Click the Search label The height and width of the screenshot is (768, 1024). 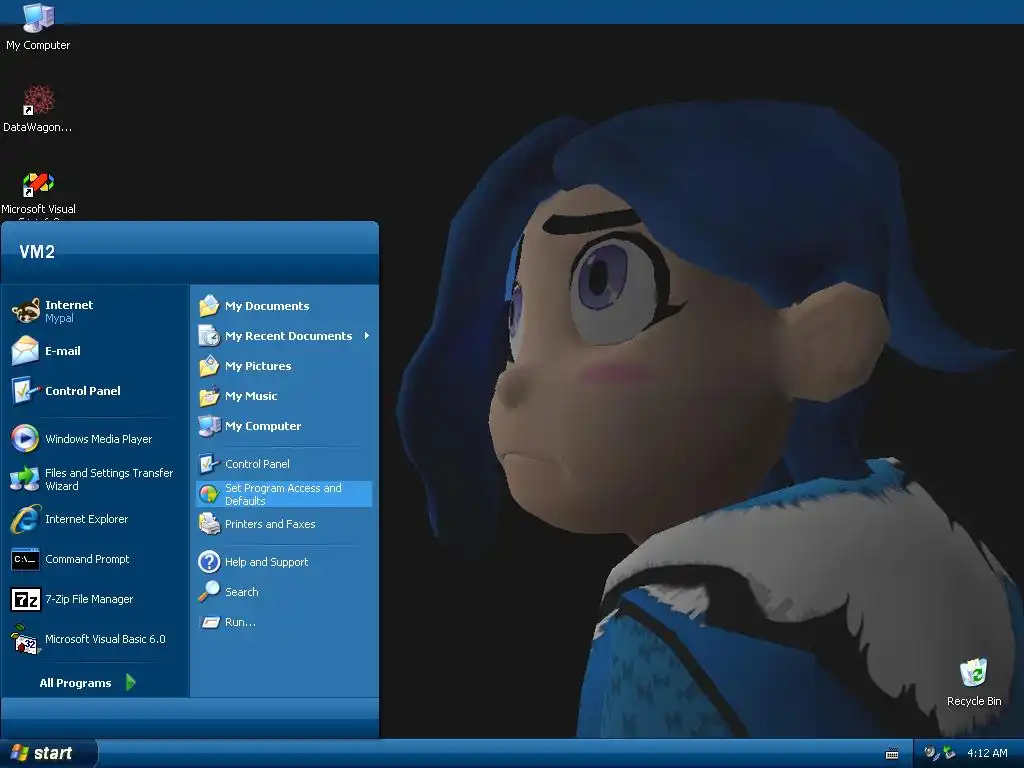pos(242,592)
